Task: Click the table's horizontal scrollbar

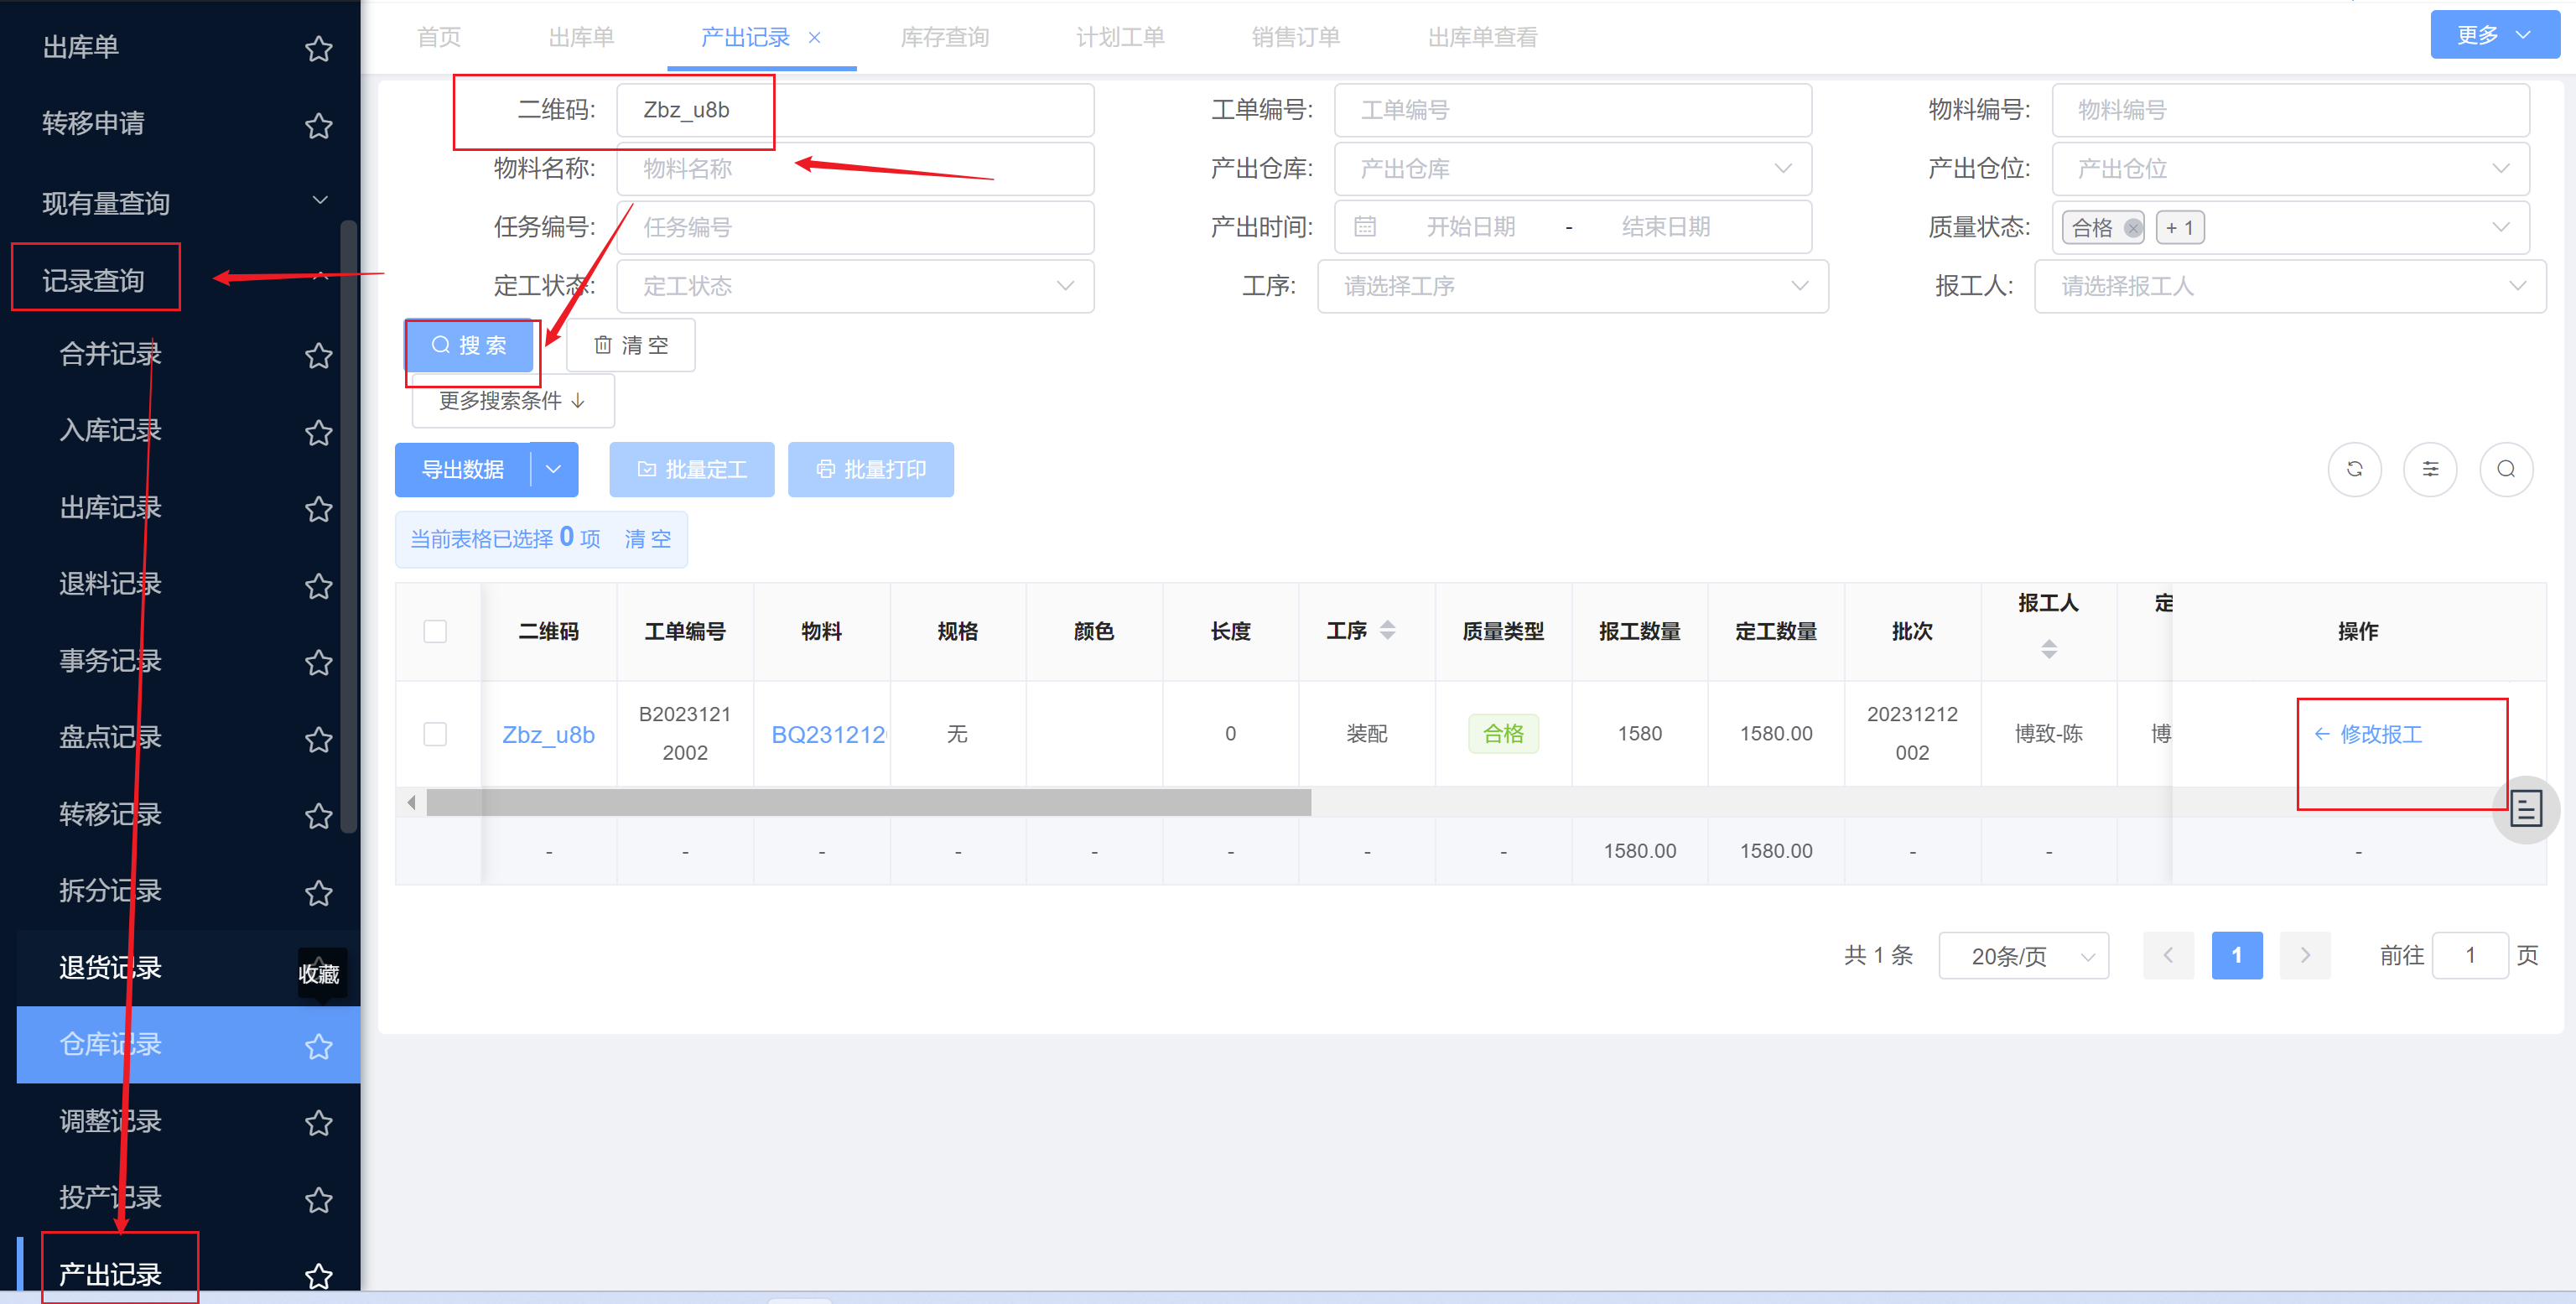Action: (868, 802)
